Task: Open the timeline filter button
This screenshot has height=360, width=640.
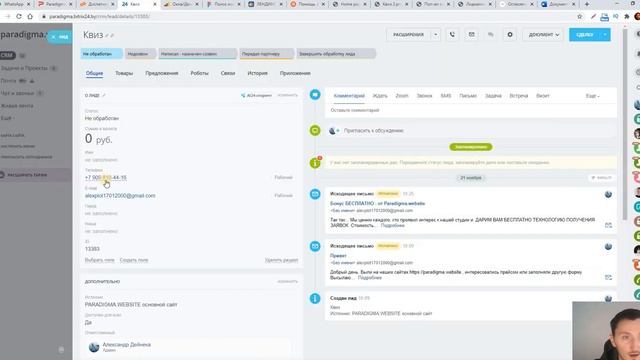Action: point(602,178)
